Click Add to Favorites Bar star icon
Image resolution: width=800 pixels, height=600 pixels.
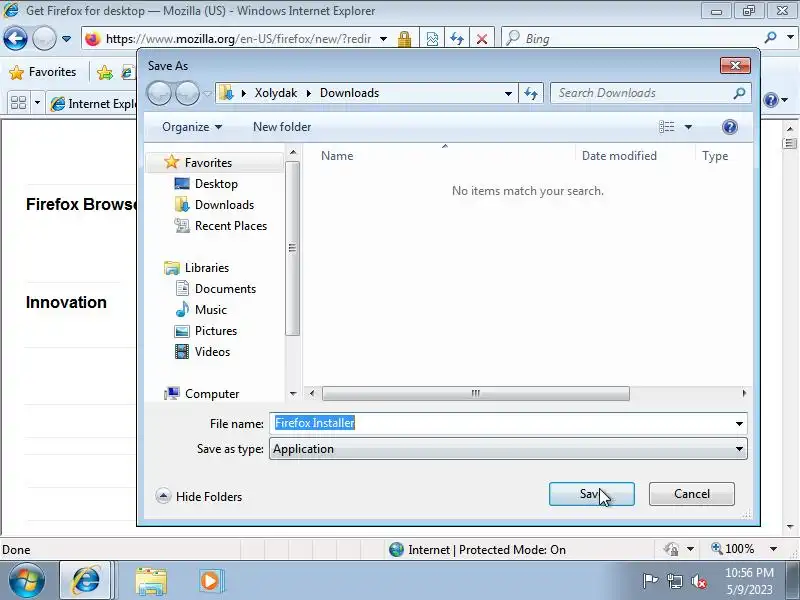coord(105,72)
